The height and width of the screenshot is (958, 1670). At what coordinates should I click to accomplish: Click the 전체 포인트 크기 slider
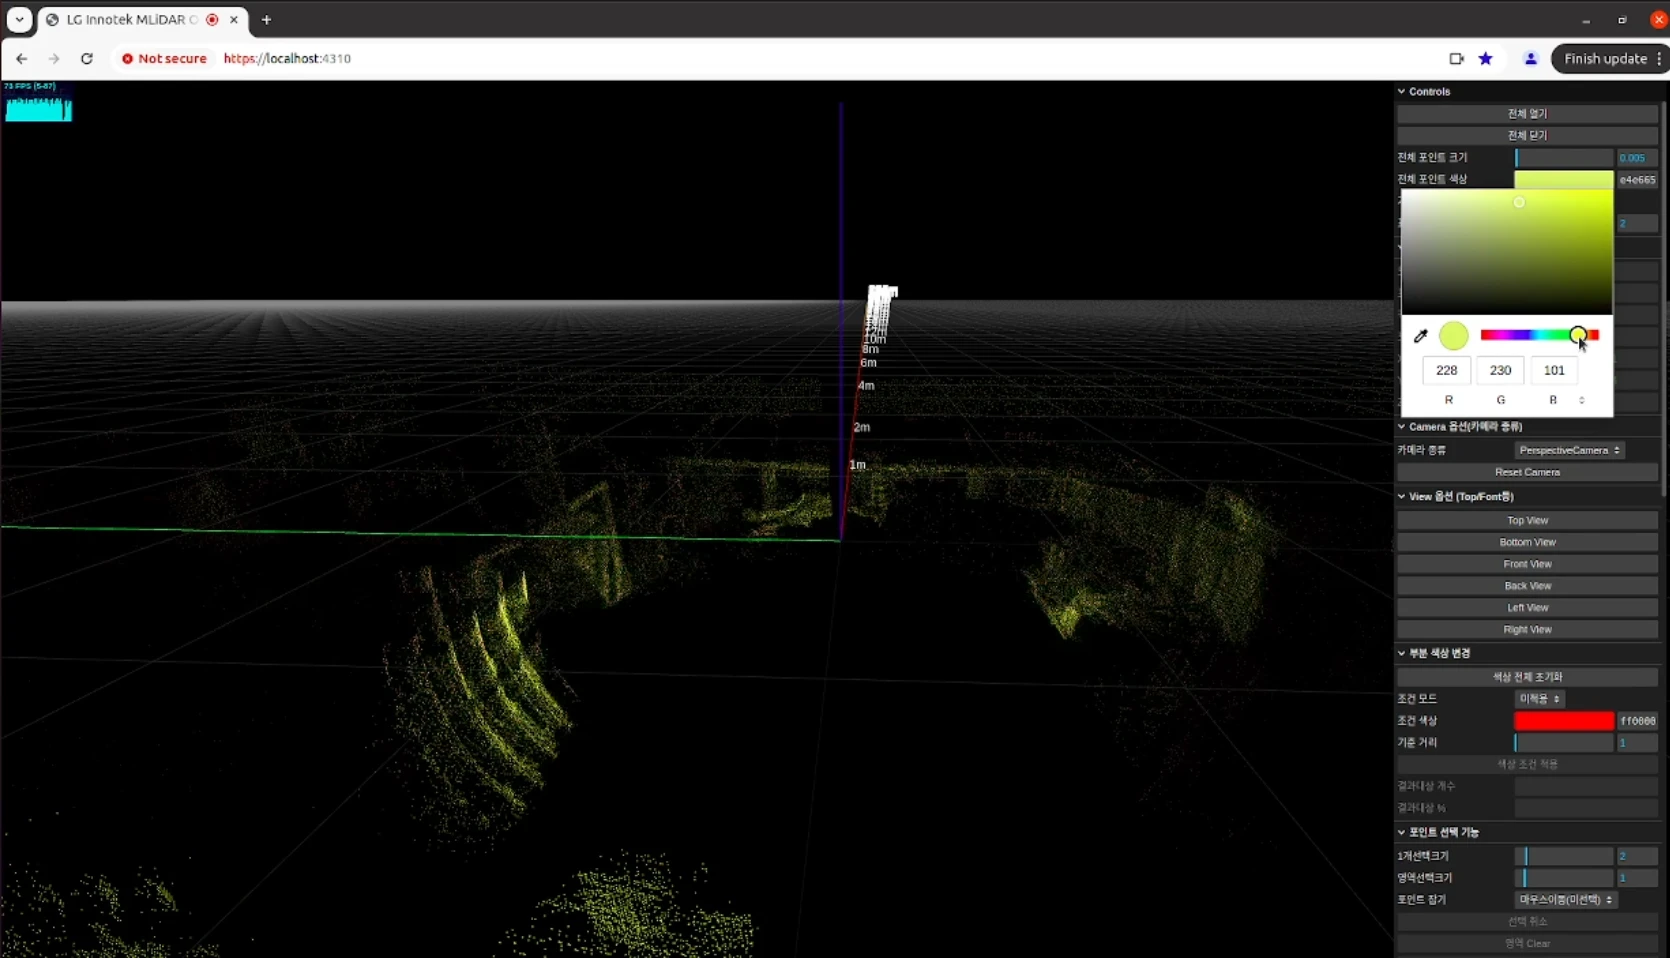pyautogui.click(x=1564, y=158)
